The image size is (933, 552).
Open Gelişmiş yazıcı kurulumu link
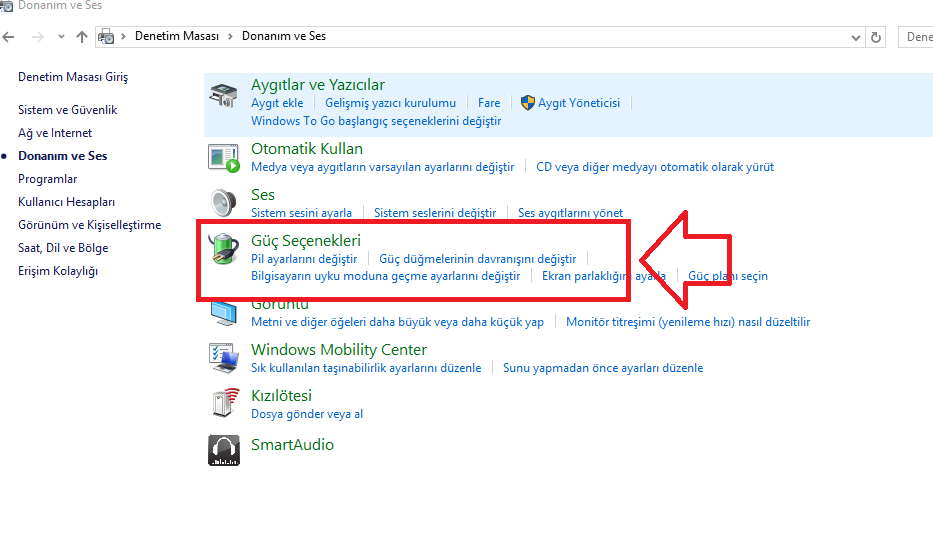[x=390, y=103]
